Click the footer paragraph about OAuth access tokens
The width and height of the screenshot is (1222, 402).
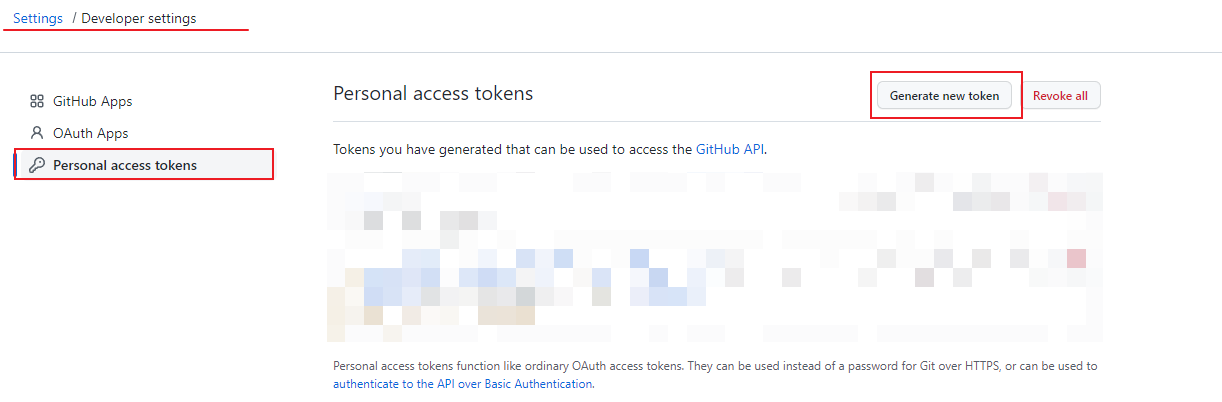coord(715,375)
